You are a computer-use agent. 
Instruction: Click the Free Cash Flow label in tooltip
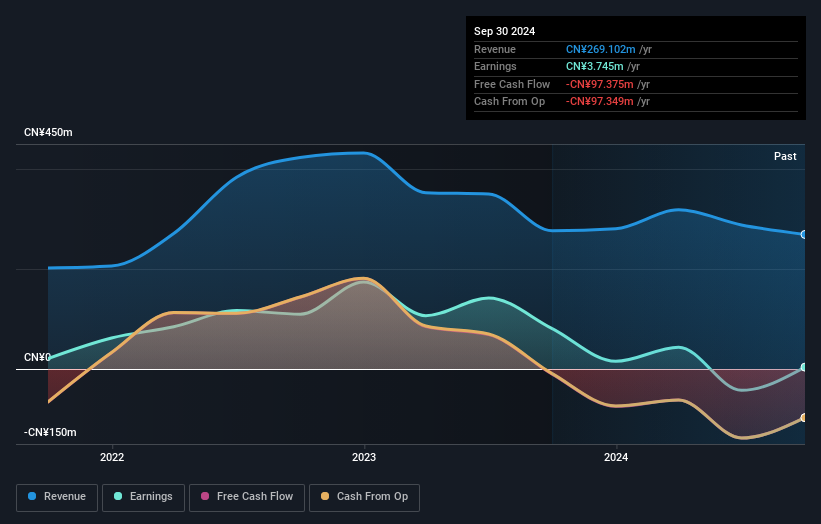(x=512, y=84)
